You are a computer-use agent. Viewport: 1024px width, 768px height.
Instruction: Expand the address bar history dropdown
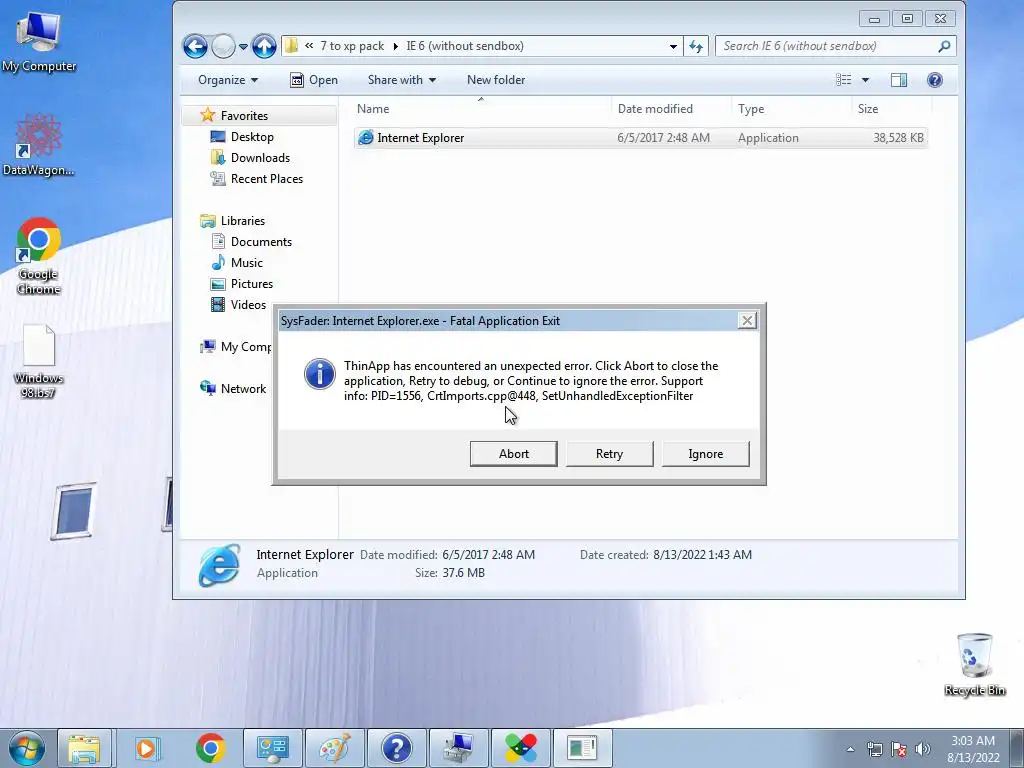673,46
